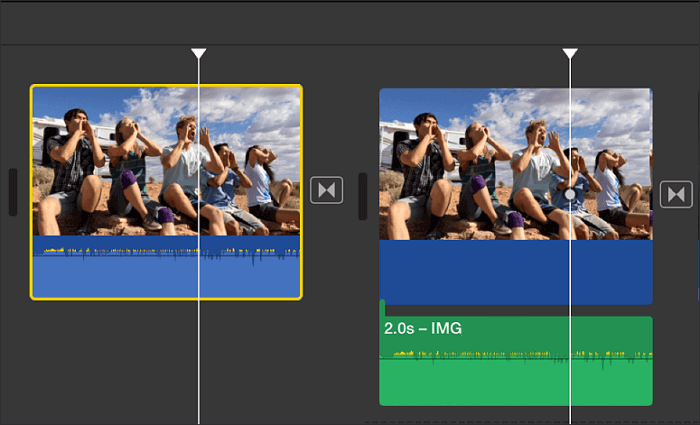Click the dark trim handle left of the yellow-selected clip
Image resolution: width=700 pixels, height=425 pixels.
tap(13, 192)
